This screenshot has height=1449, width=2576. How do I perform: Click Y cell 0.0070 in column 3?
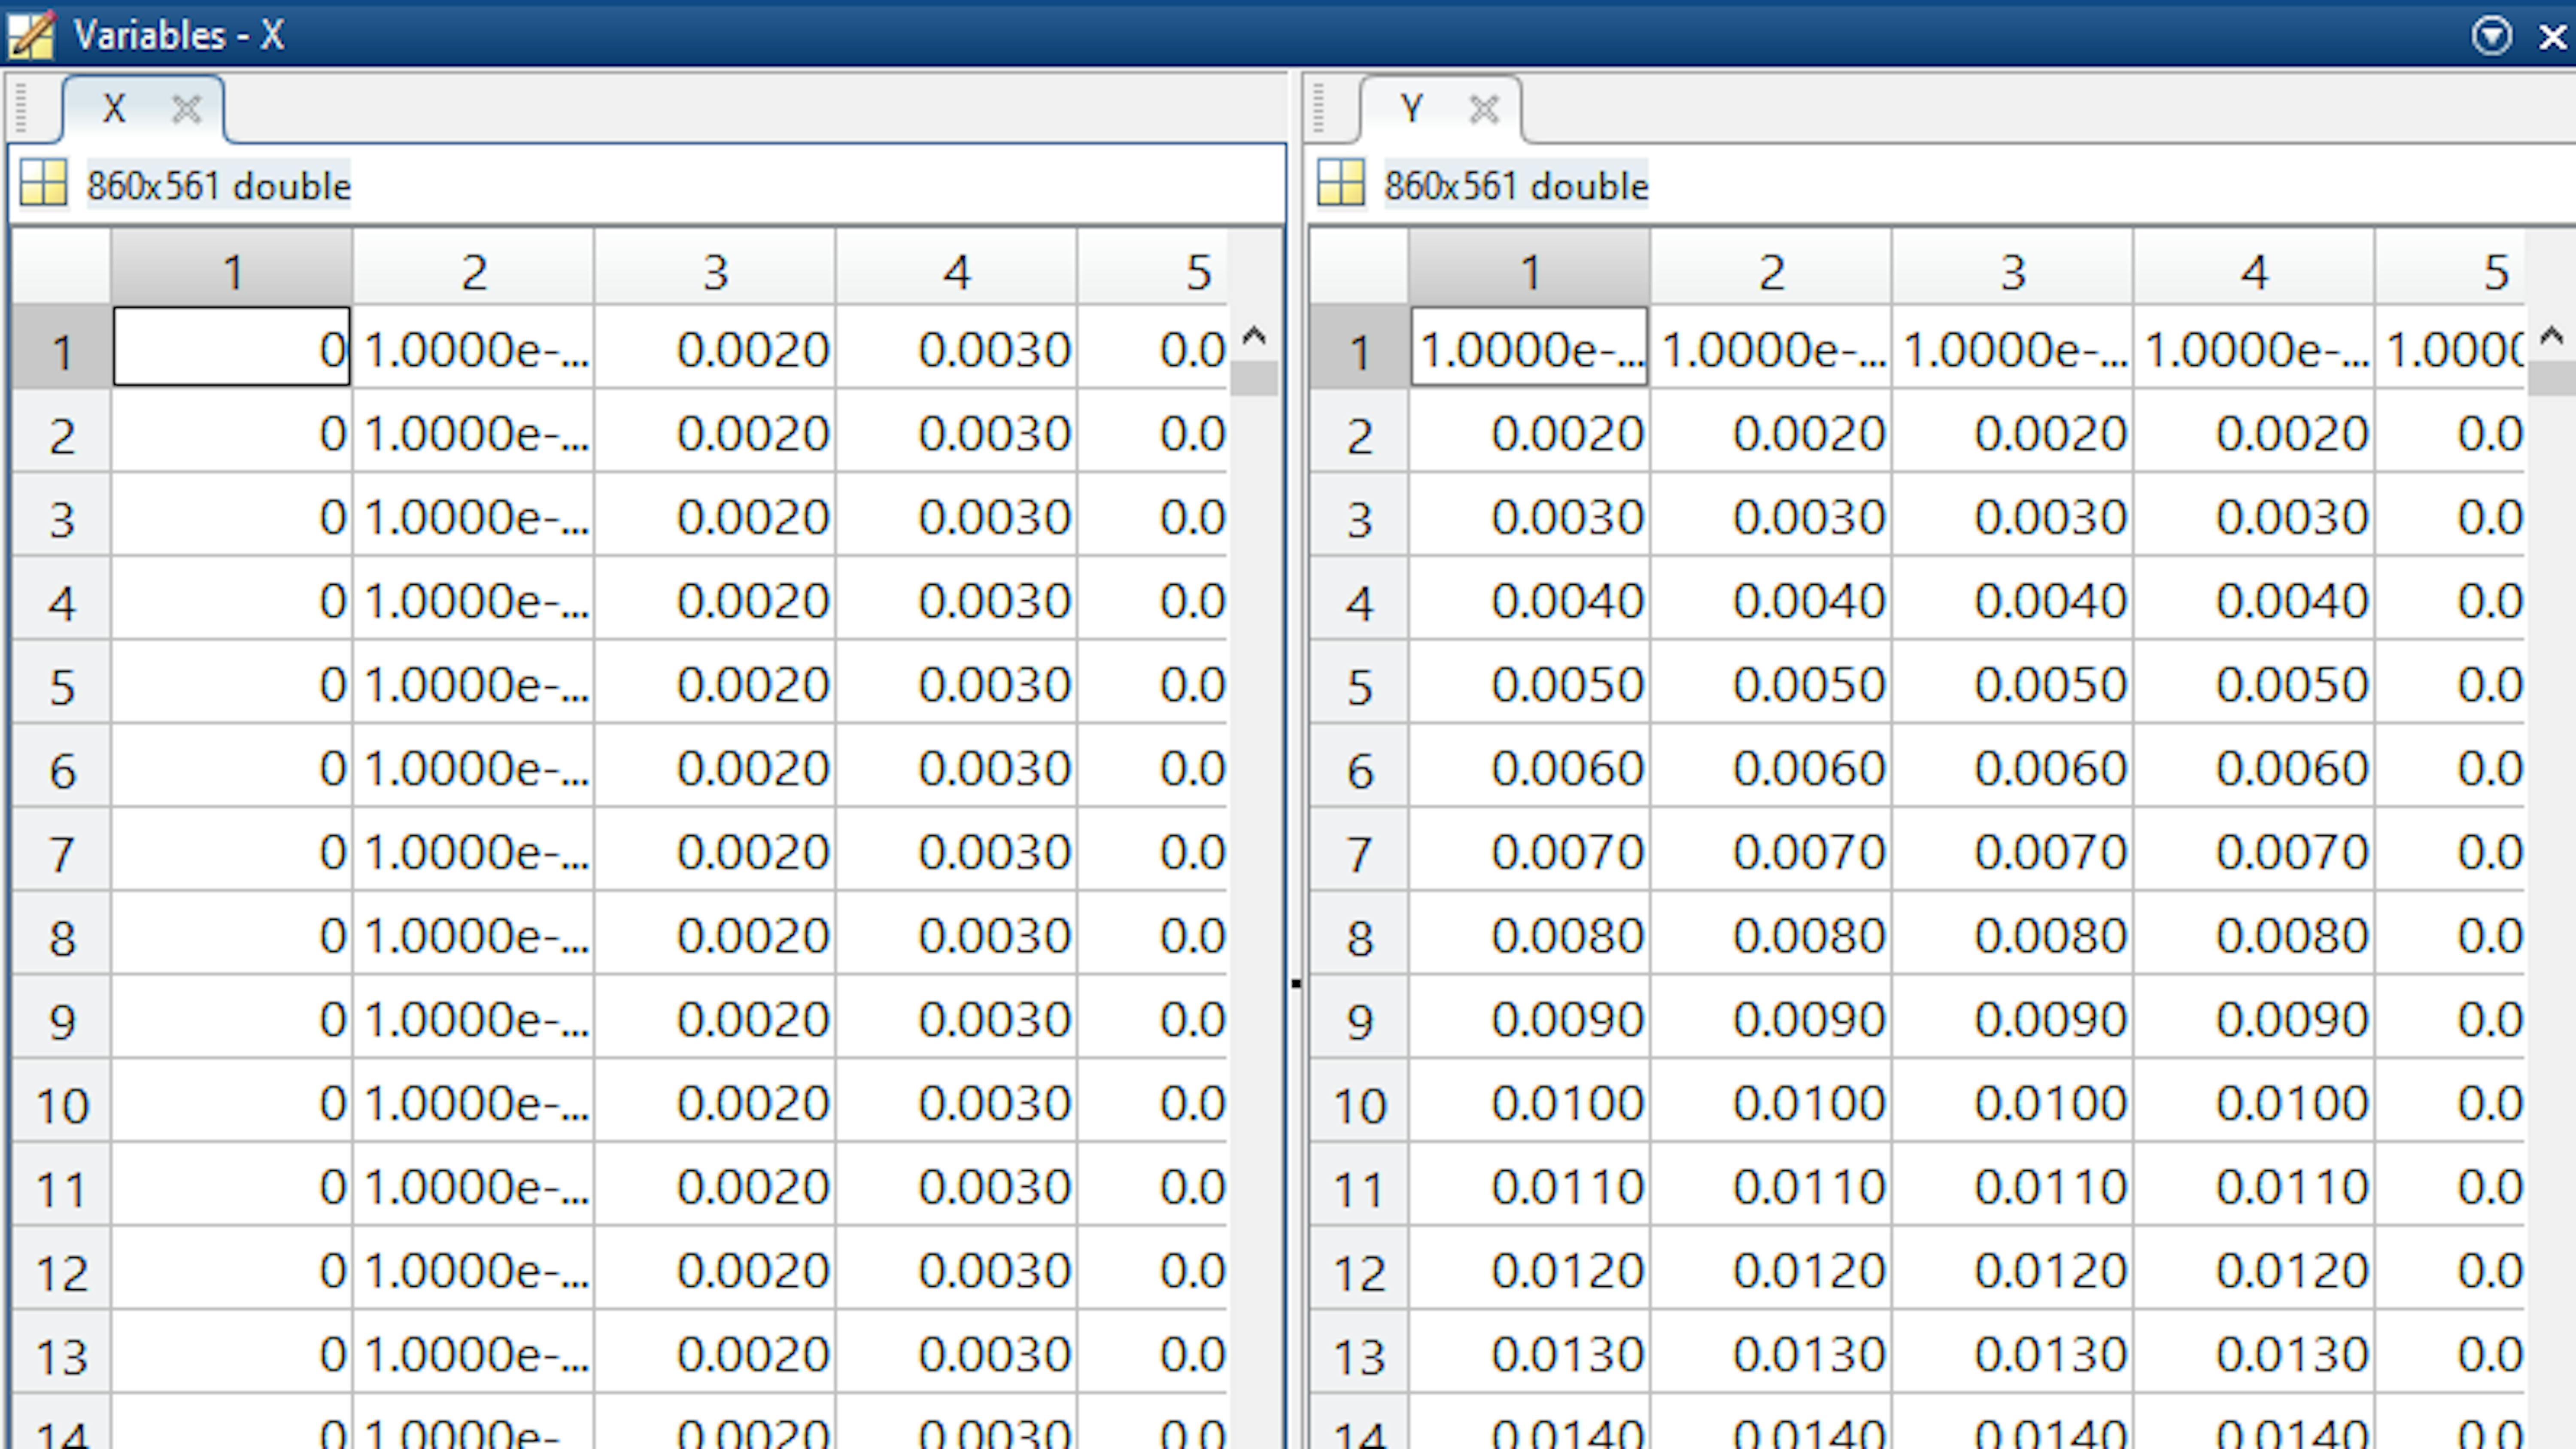[x=2013, y=850]
